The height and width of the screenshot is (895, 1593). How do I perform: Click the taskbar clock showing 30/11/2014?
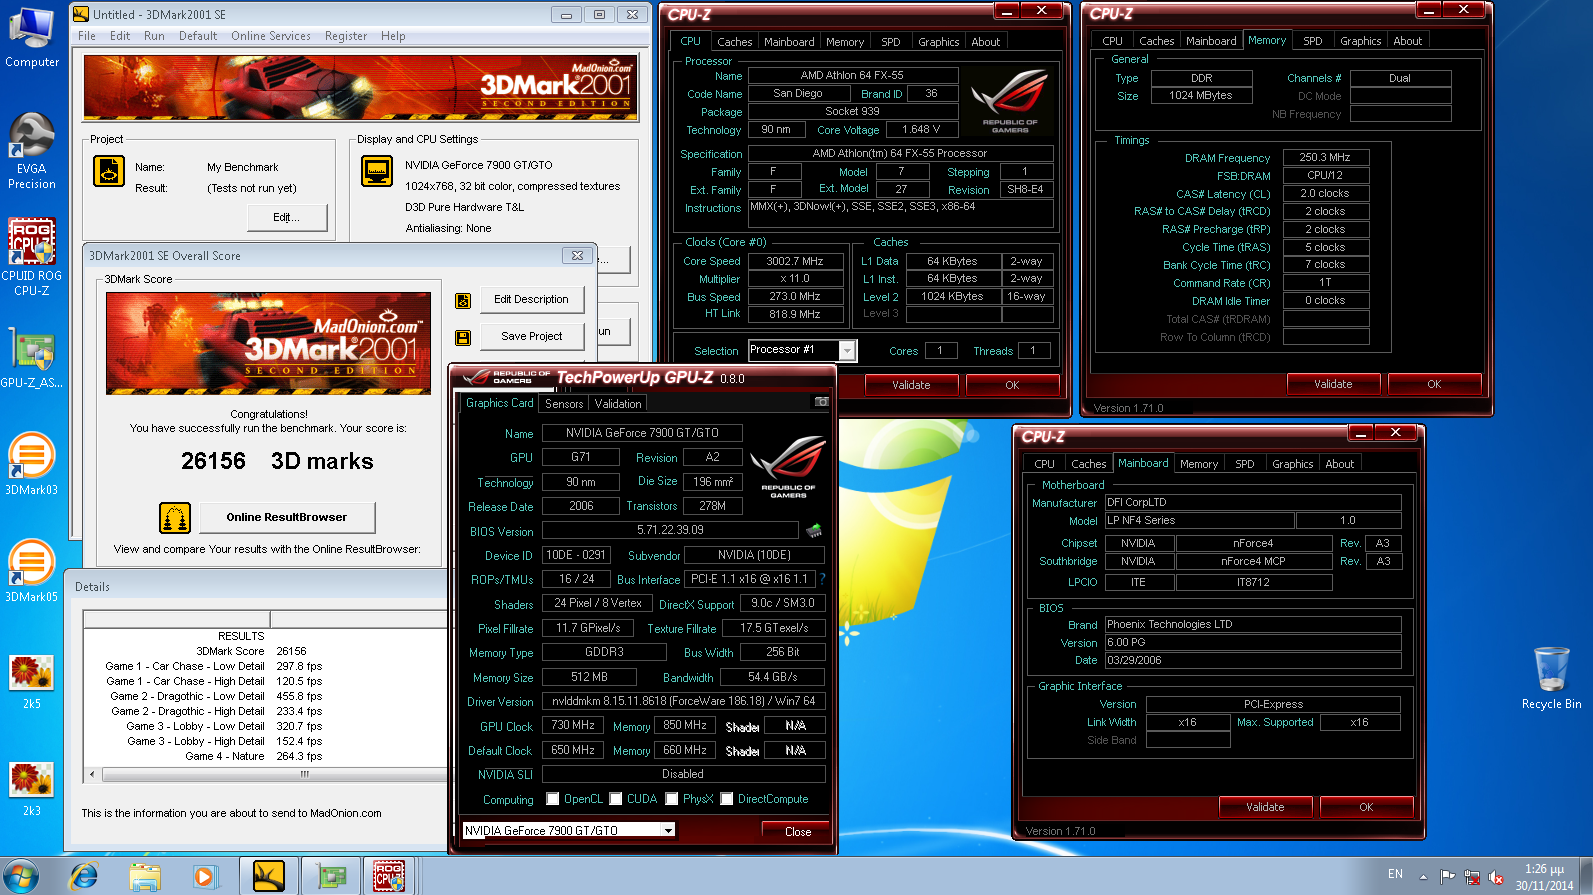(x=1544, y=877)
